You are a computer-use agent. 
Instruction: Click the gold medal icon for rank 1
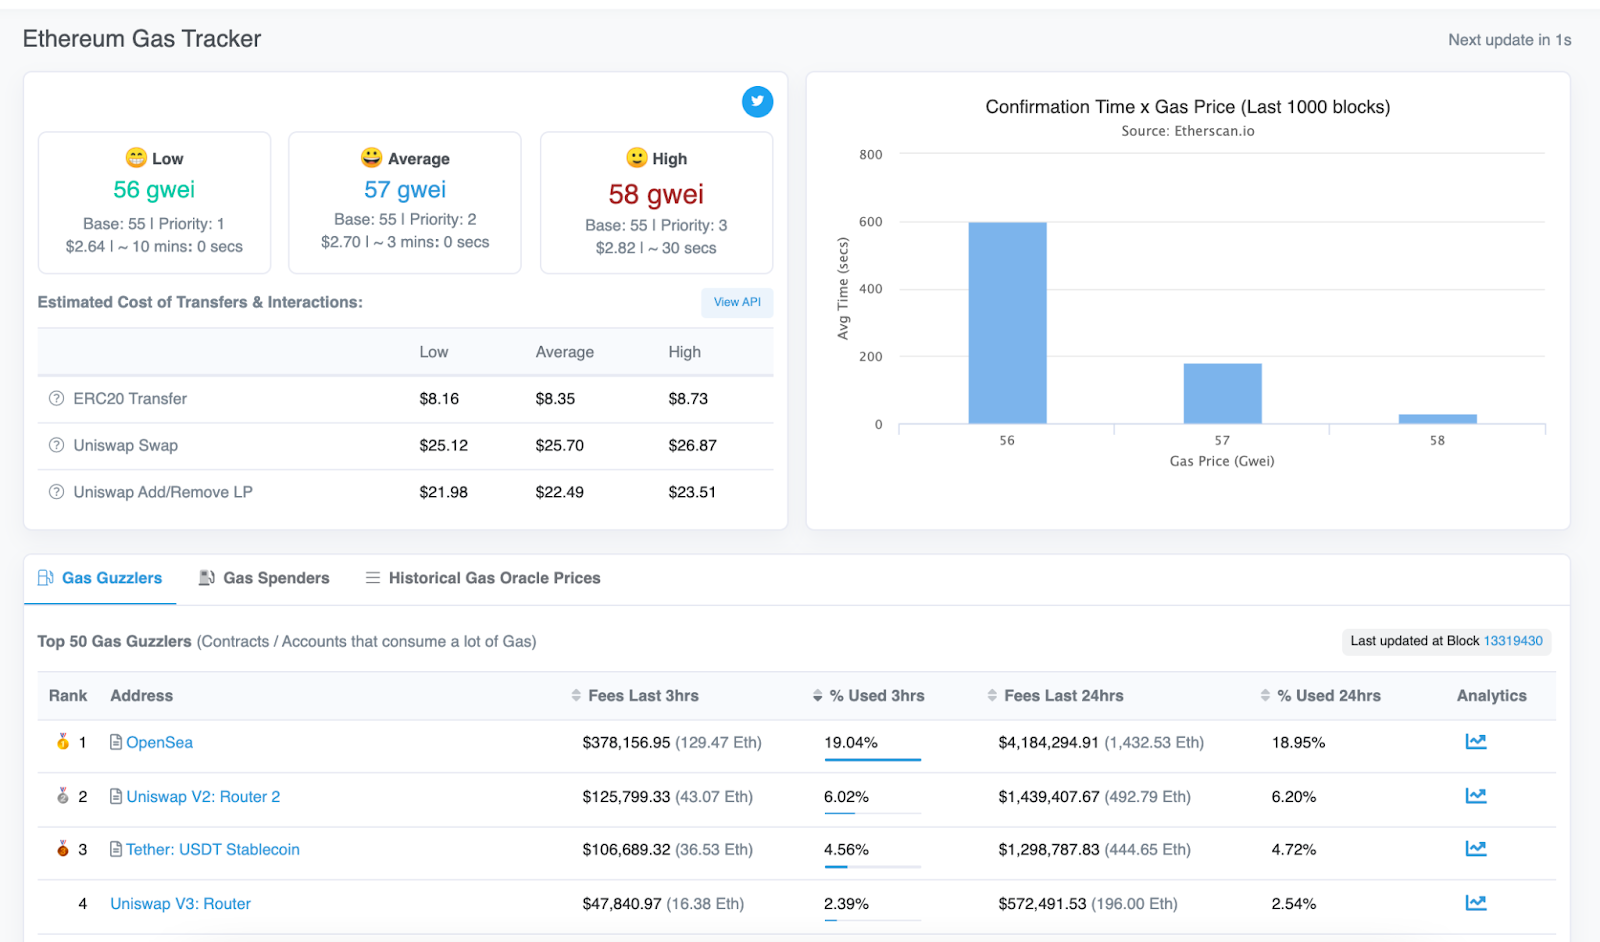(x=63, y=742)
